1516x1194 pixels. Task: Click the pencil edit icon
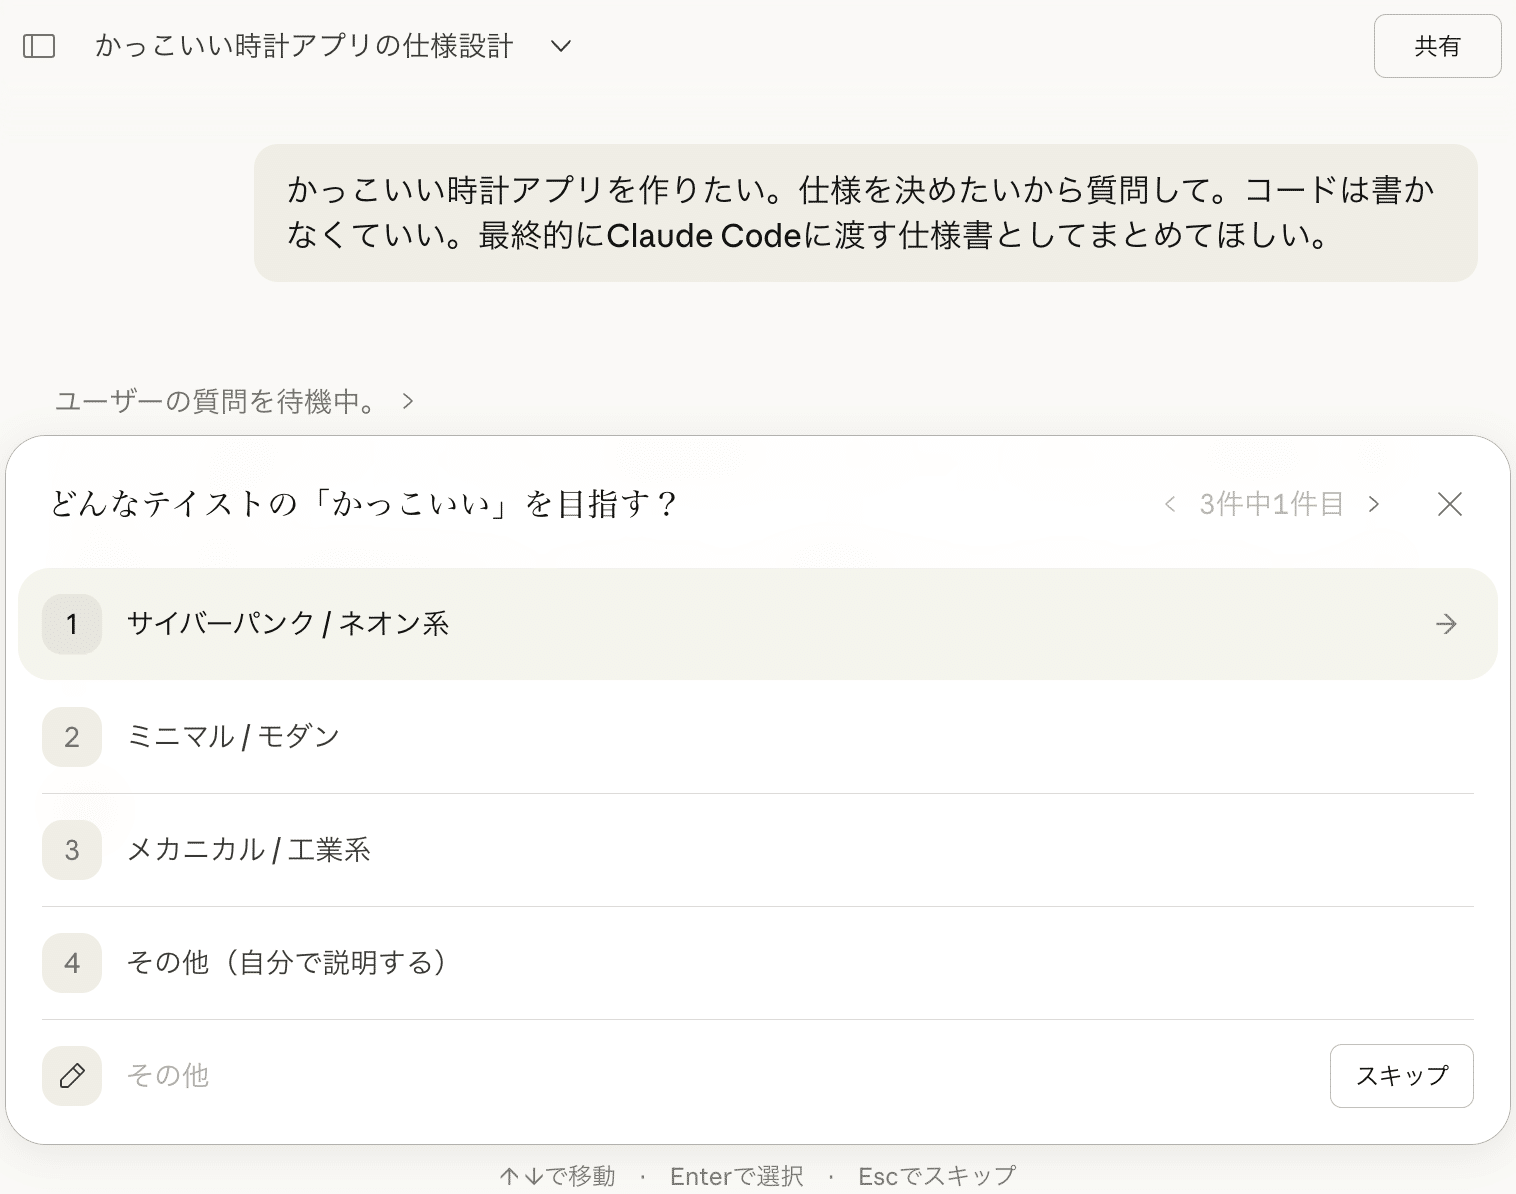pyautogui.click(x=72, y=1076)
